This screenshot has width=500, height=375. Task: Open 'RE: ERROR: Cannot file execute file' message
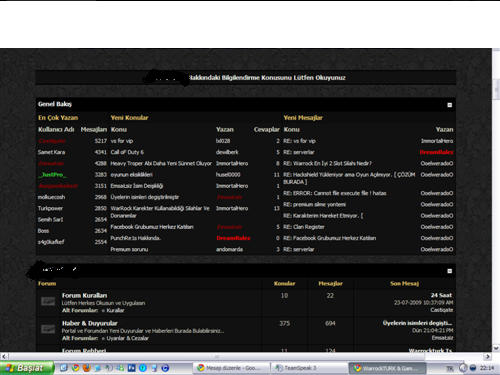click(x=335, y=193)
